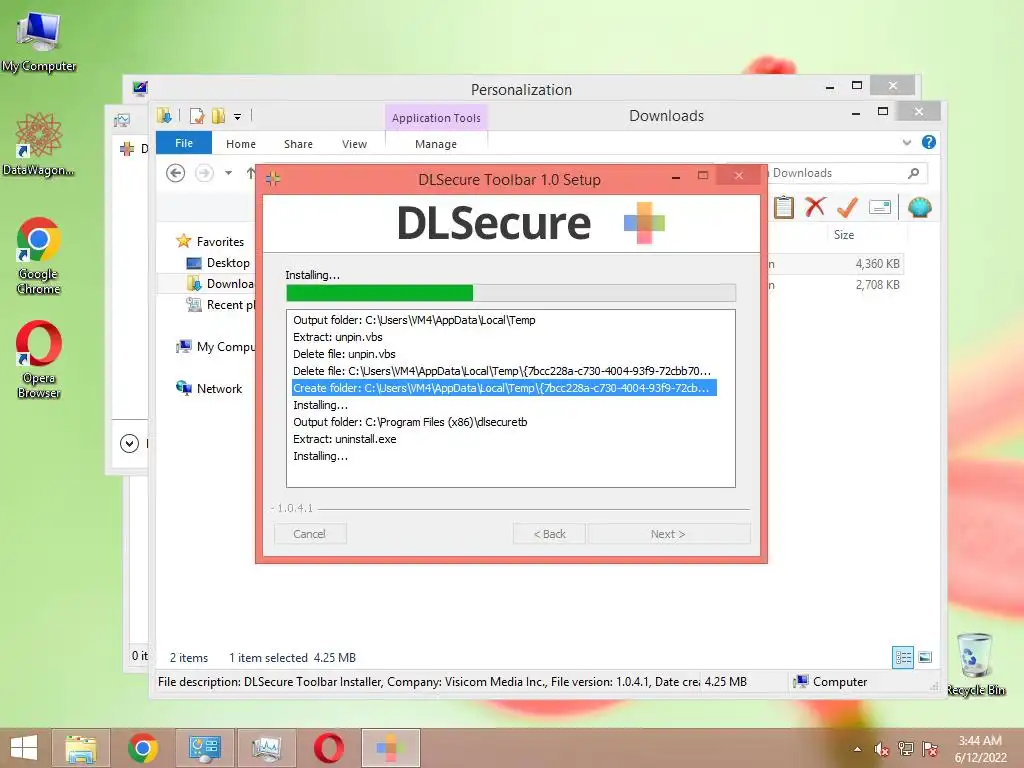Launch Opera Browser desktop shortcut
Image resolution: width=1024 pixels, height=768 pixels.
39,359
